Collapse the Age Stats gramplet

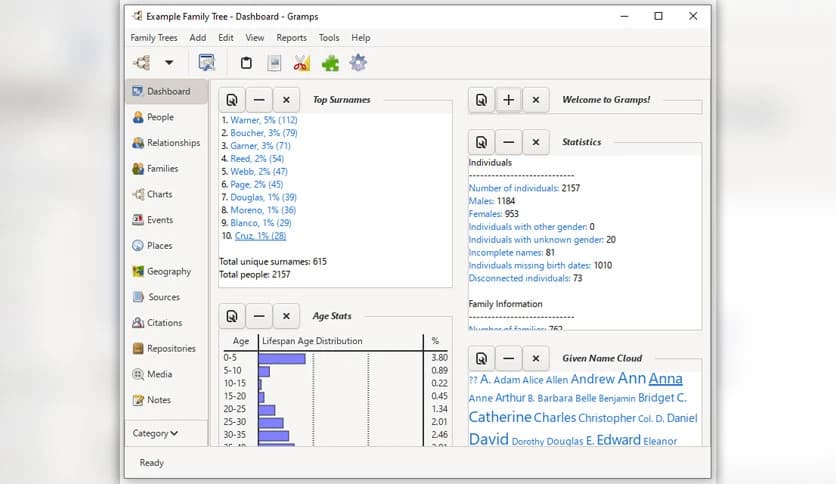pyautogui.click(x=259, y=316)
